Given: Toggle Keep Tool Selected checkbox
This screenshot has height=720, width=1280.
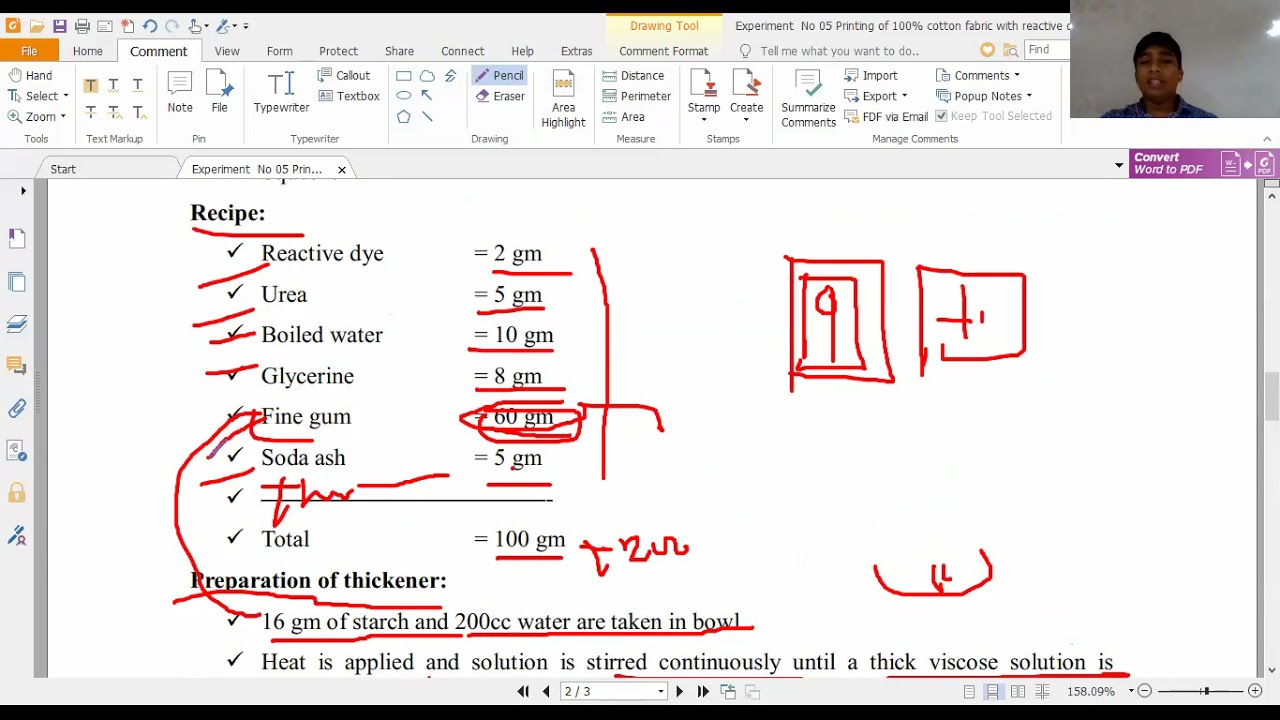Looking at the screenshot, I should (993, 116).
